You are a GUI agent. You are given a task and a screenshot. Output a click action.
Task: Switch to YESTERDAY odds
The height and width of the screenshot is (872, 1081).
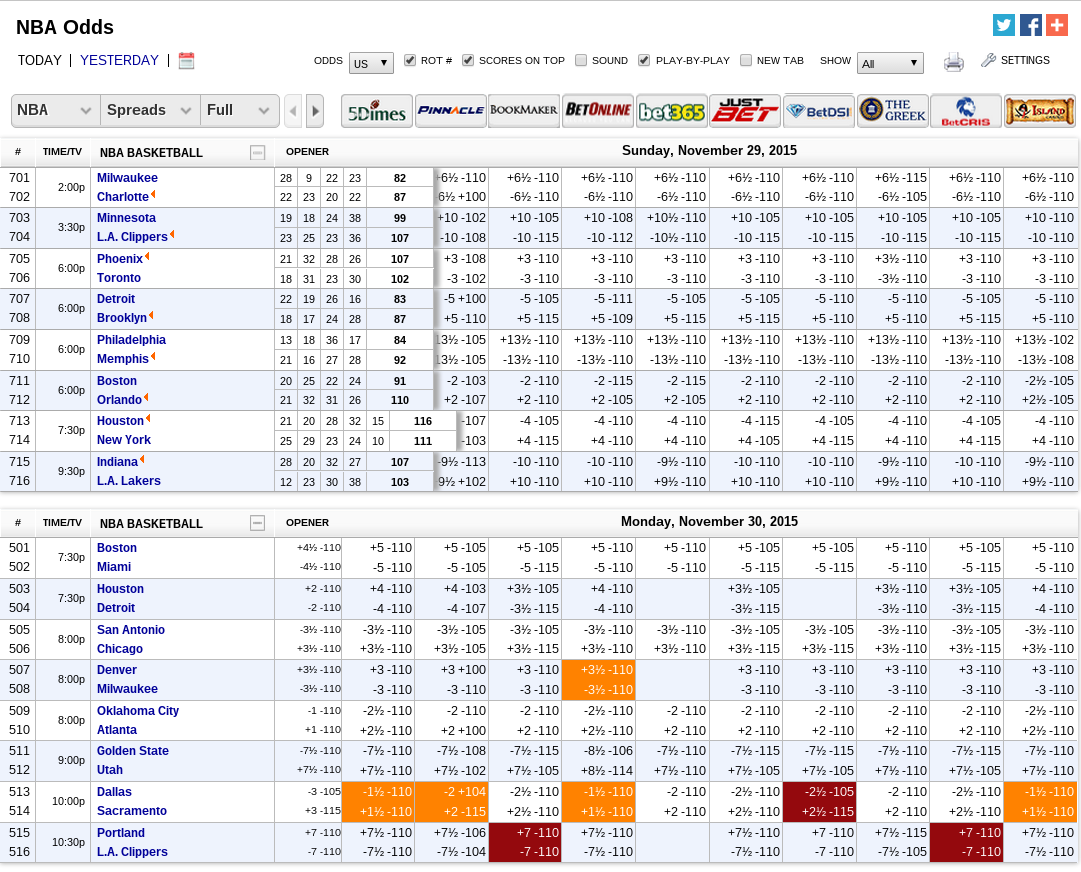119,60
